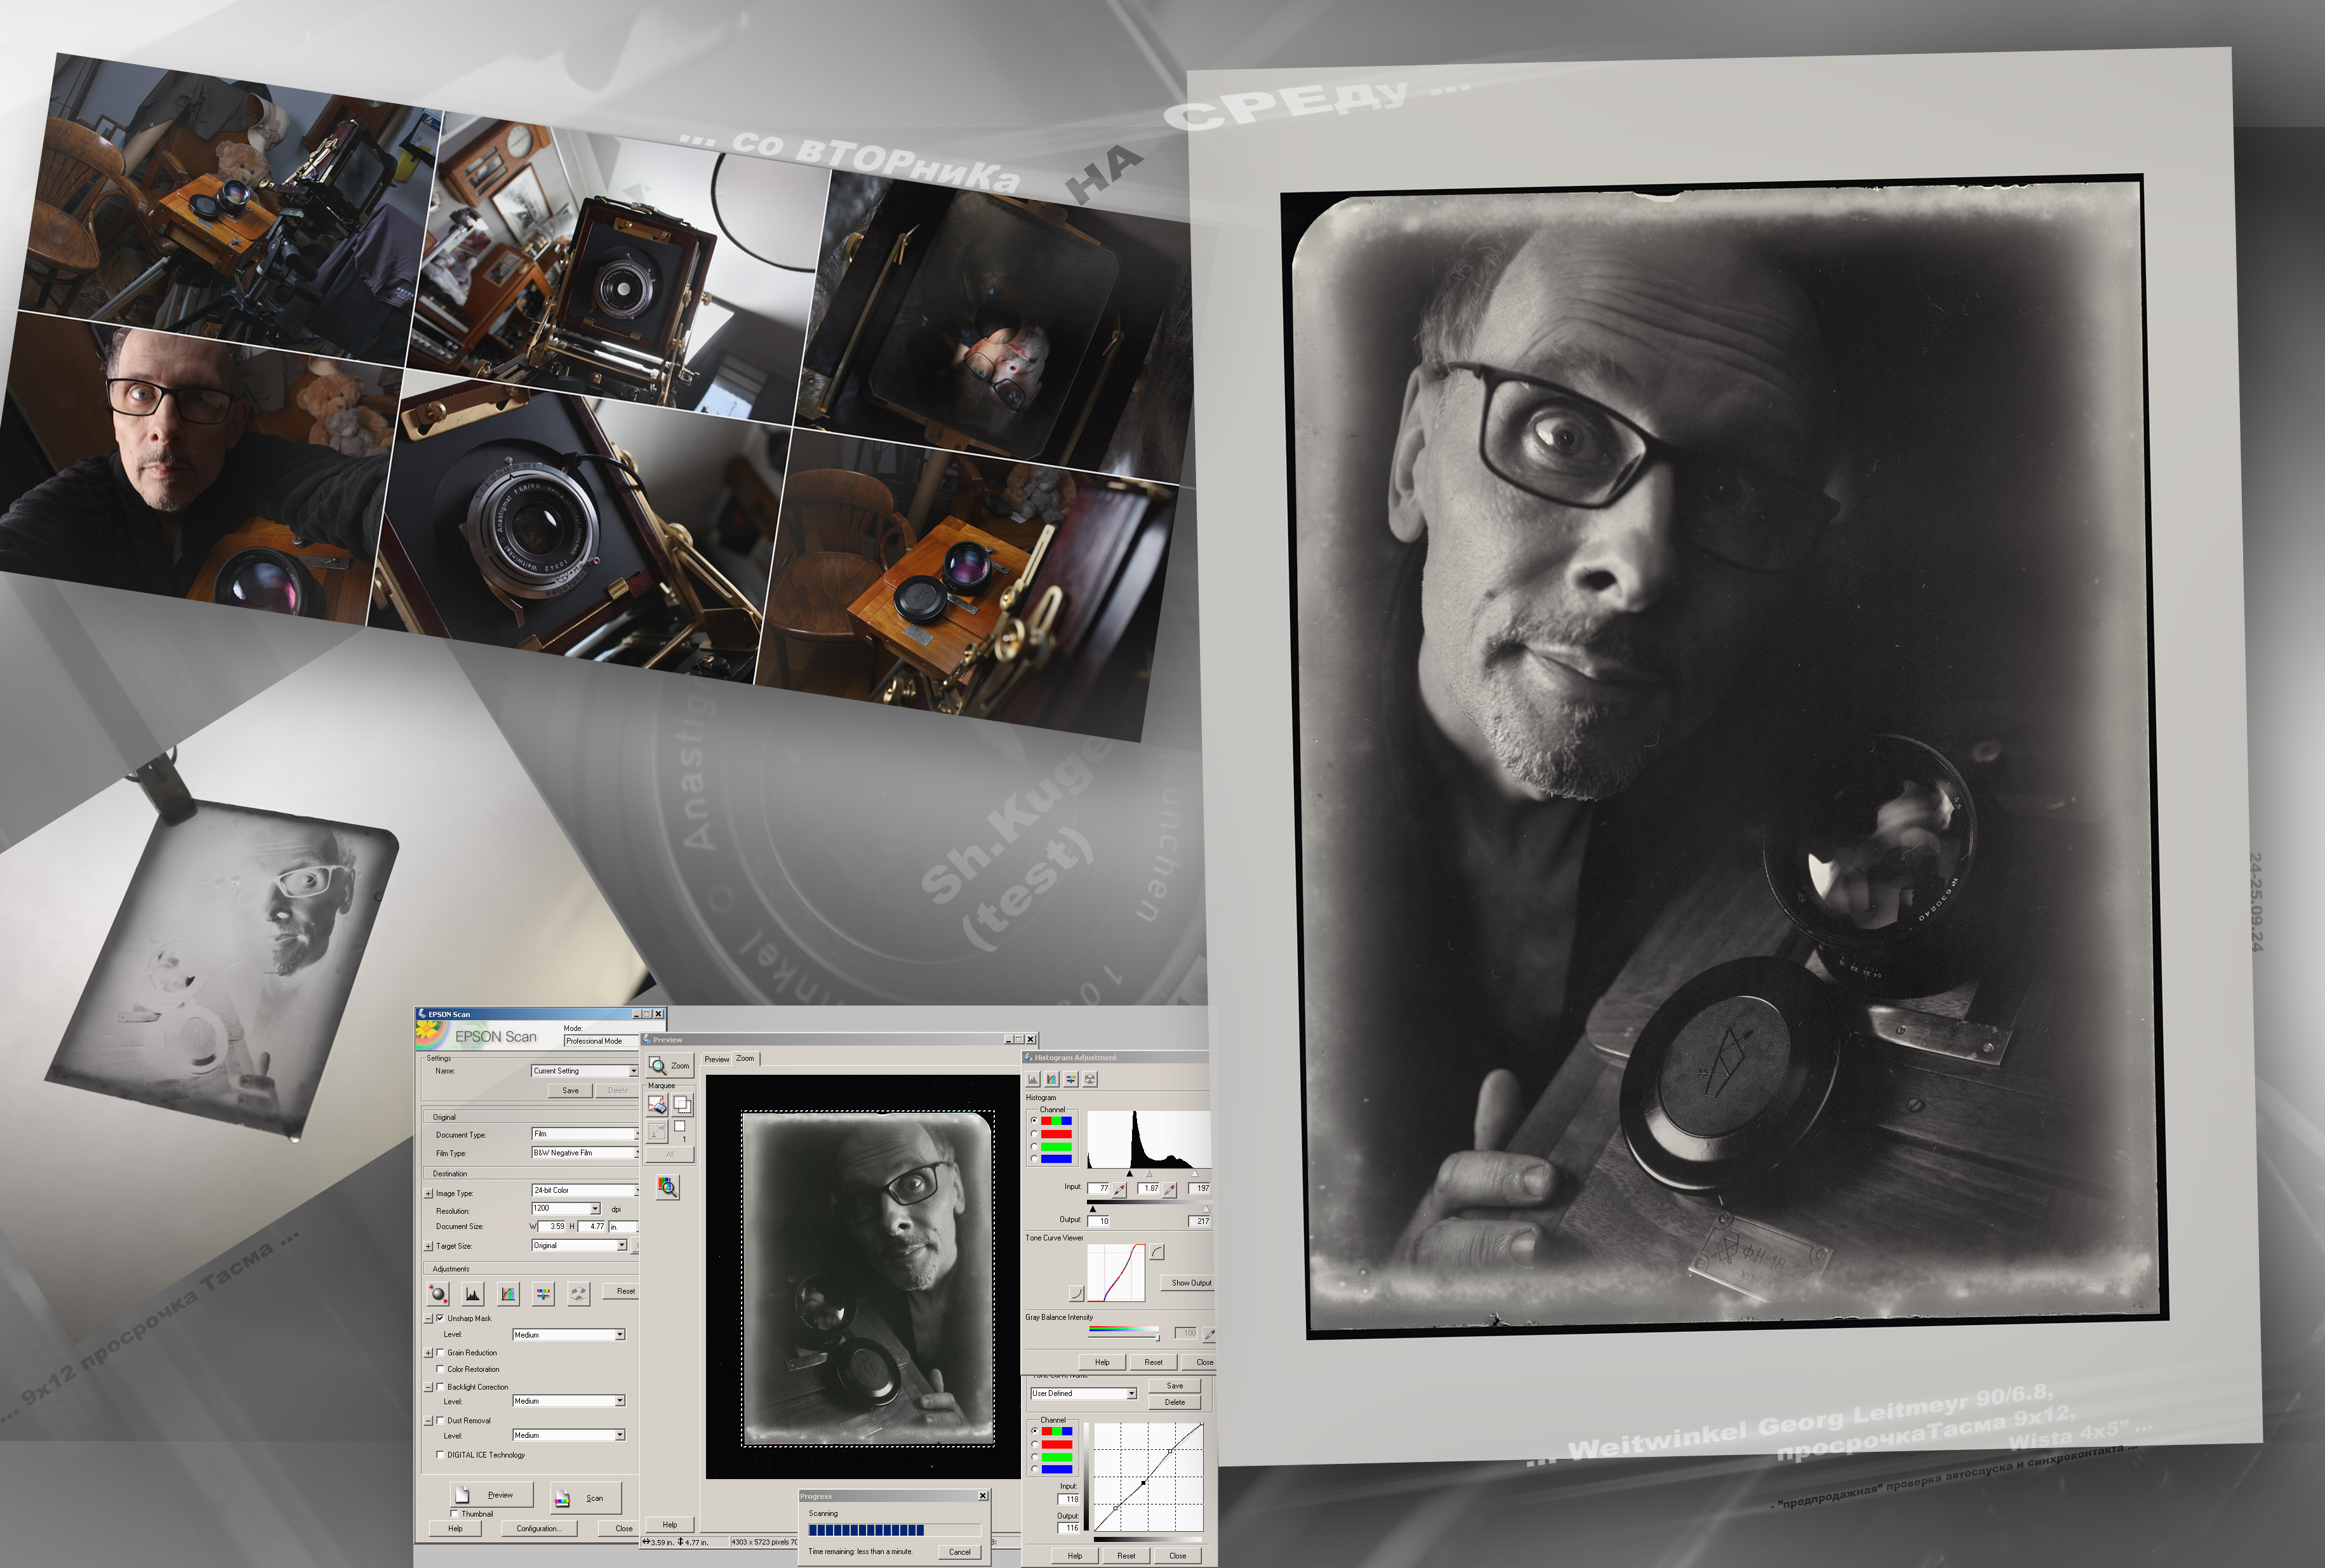
Task: Click the Auto Exposure icon in Adjustments
Action: [x=437, y=1294]
